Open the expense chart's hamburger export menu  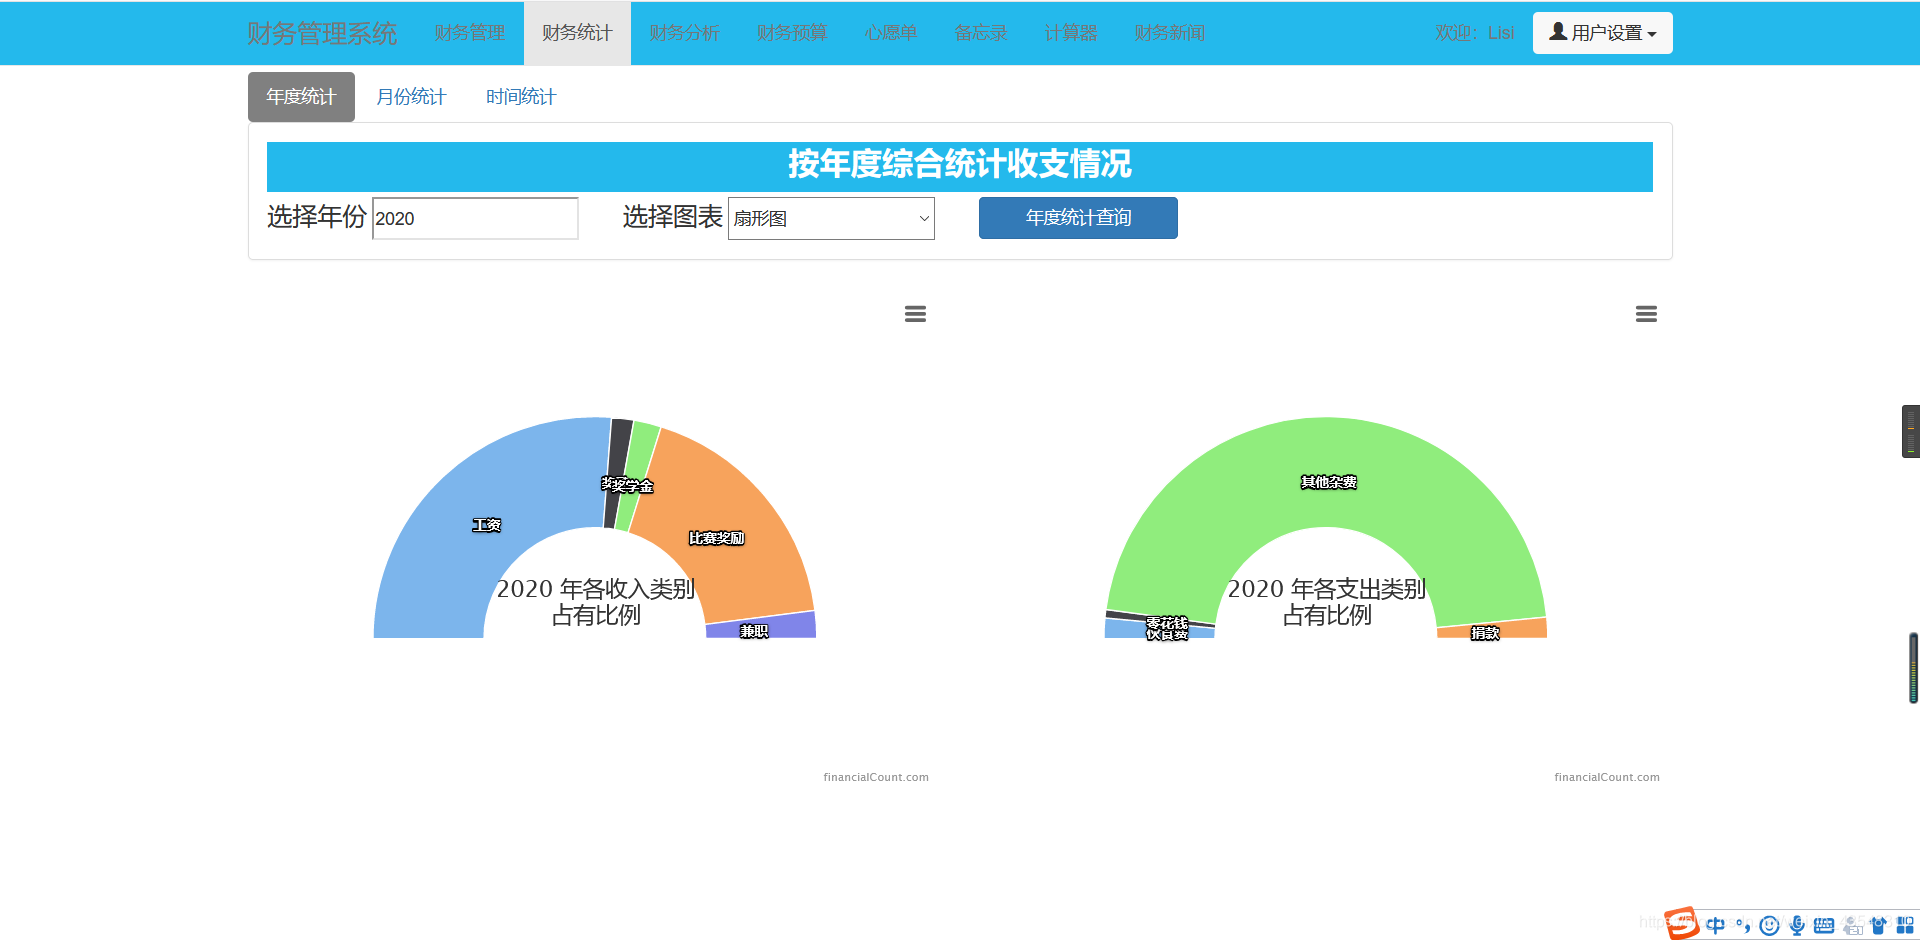click(1647, 313)
